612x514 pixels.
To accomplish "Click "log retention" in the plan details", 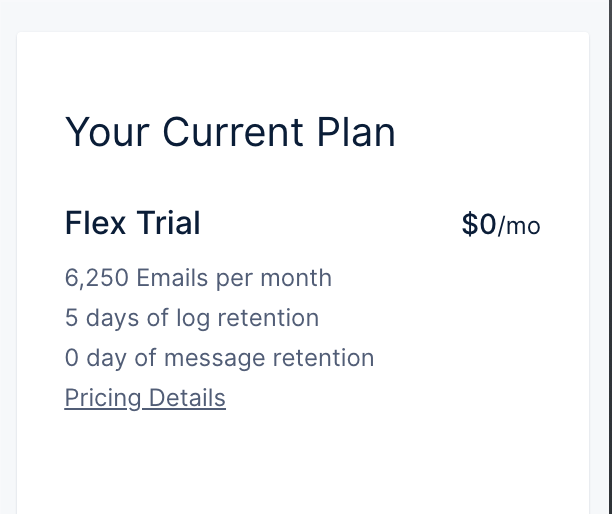I will point(247,318).
